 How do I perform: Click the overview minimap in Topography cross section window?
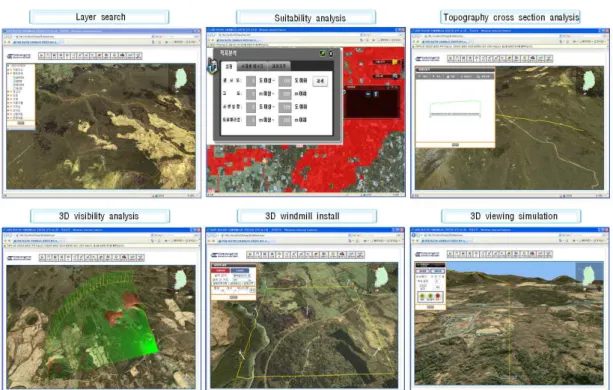590,80
